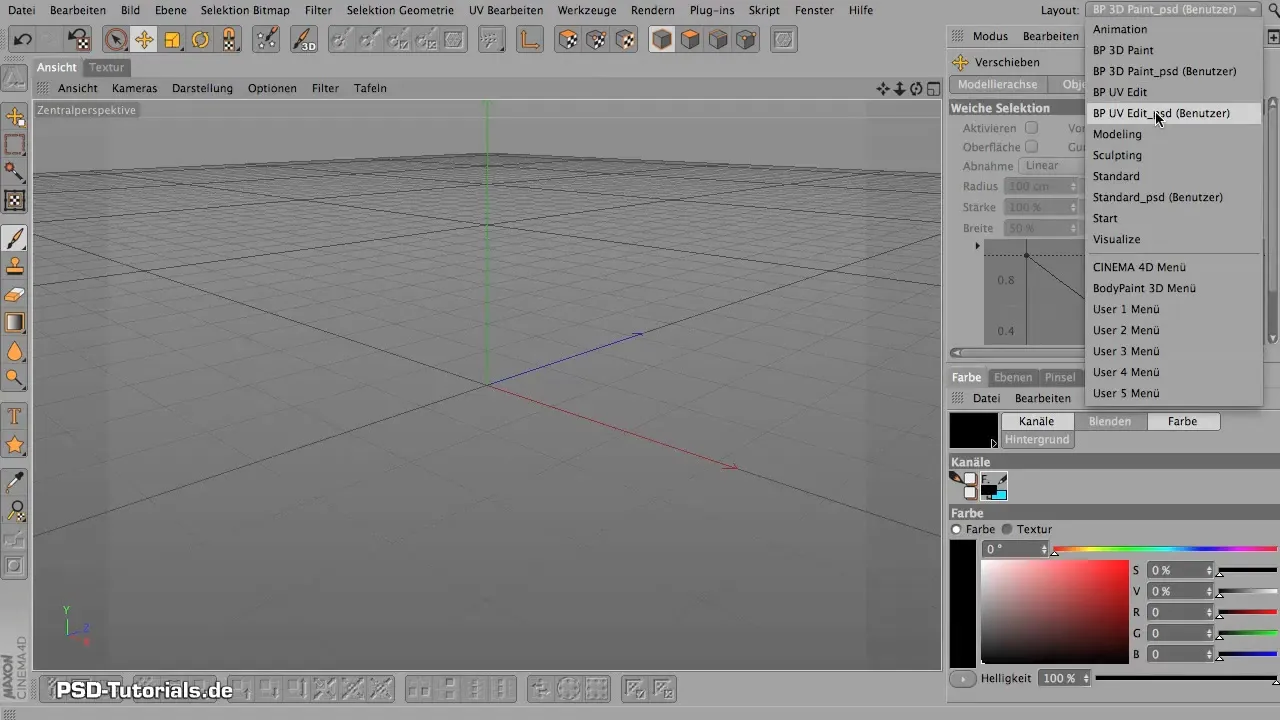Viewport: 1280px width, 720px height.
Task: Select the Text tool
Action: 15,416
